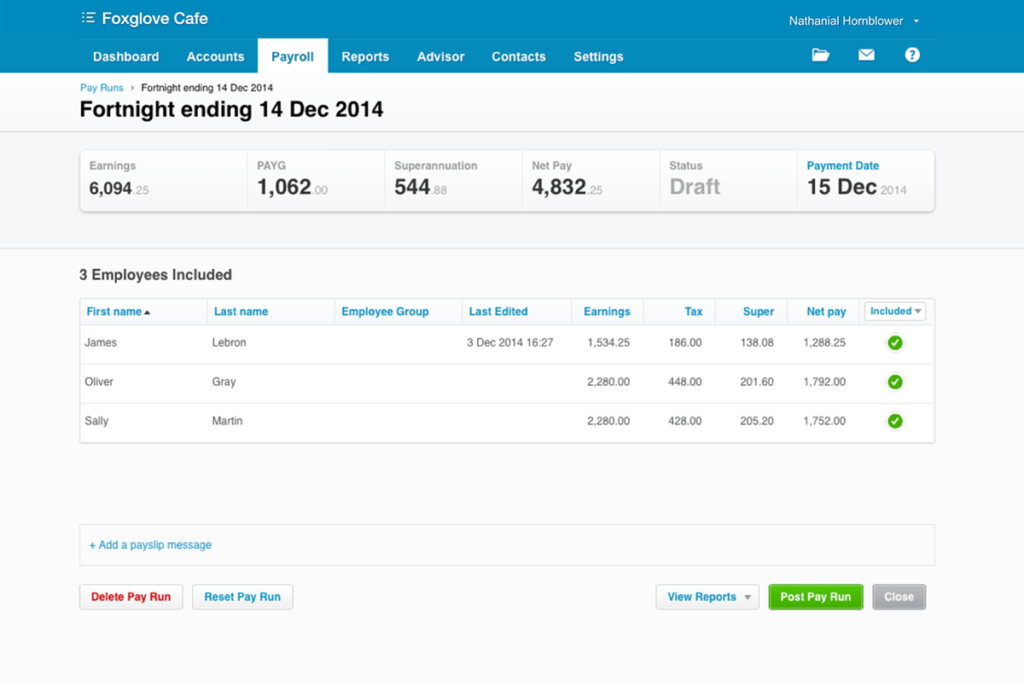The width and height of the screenshot is (1024, 683).
Task: Open the Included column filter dropdown
Action: click(x=894, y=311)
